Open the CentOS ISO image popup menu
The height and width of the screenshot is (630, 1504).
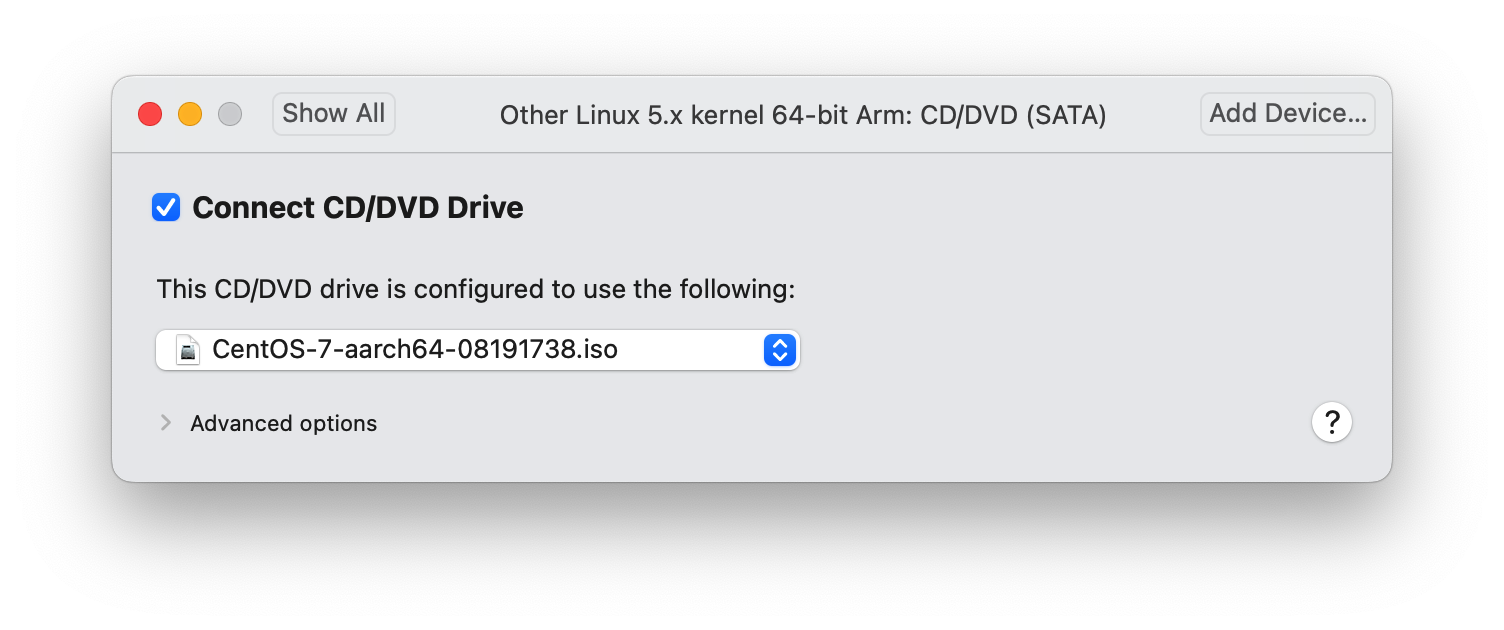click(x=478, y=350)
